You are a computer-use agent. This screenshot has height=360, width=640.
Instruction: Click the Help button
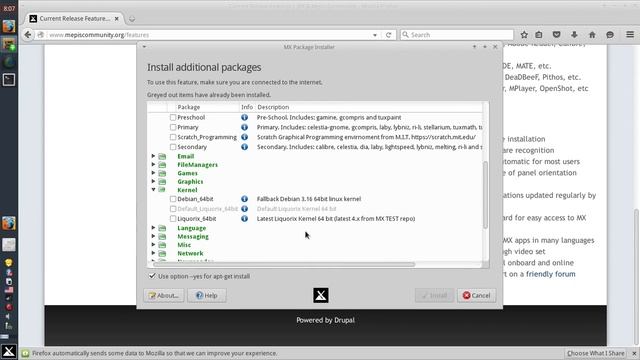[x=207, y=295]
